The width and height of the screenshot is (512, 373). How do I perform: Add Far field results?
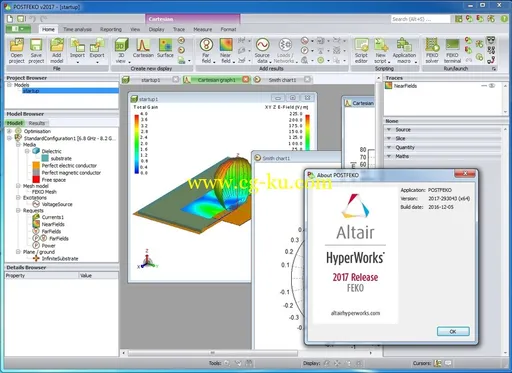tap(206, 51)
